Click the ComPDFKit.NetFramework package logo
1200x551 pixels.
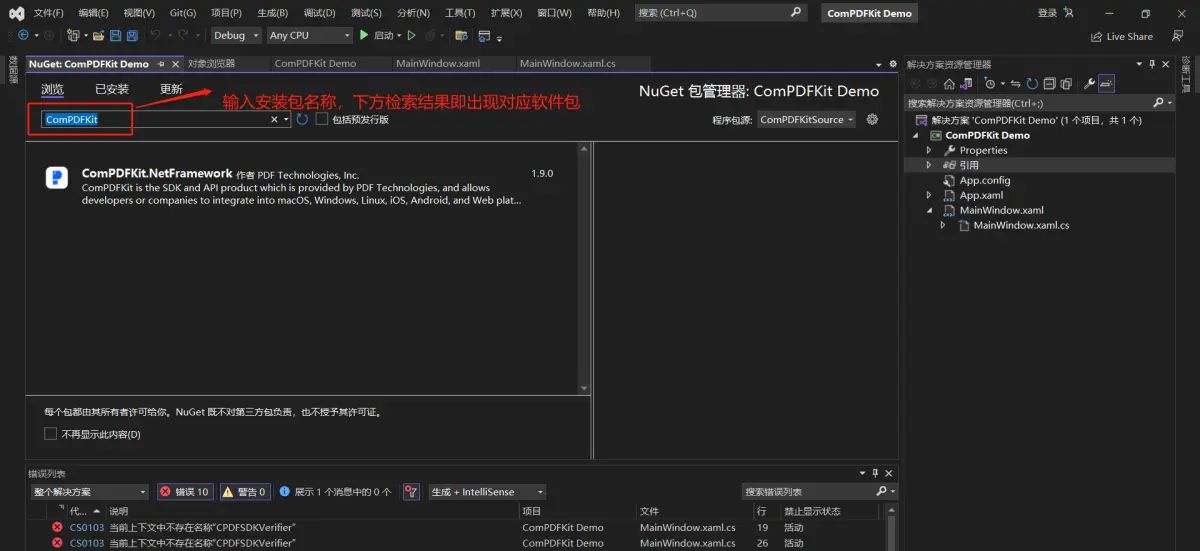pos(57,178)
